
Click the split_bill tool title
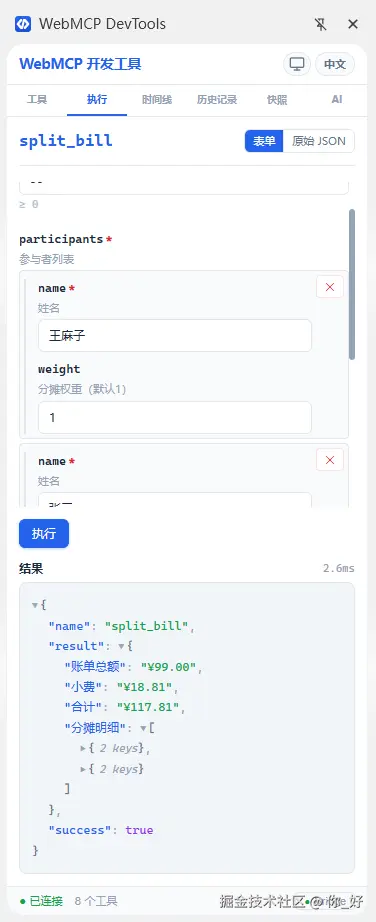[66, 141]
